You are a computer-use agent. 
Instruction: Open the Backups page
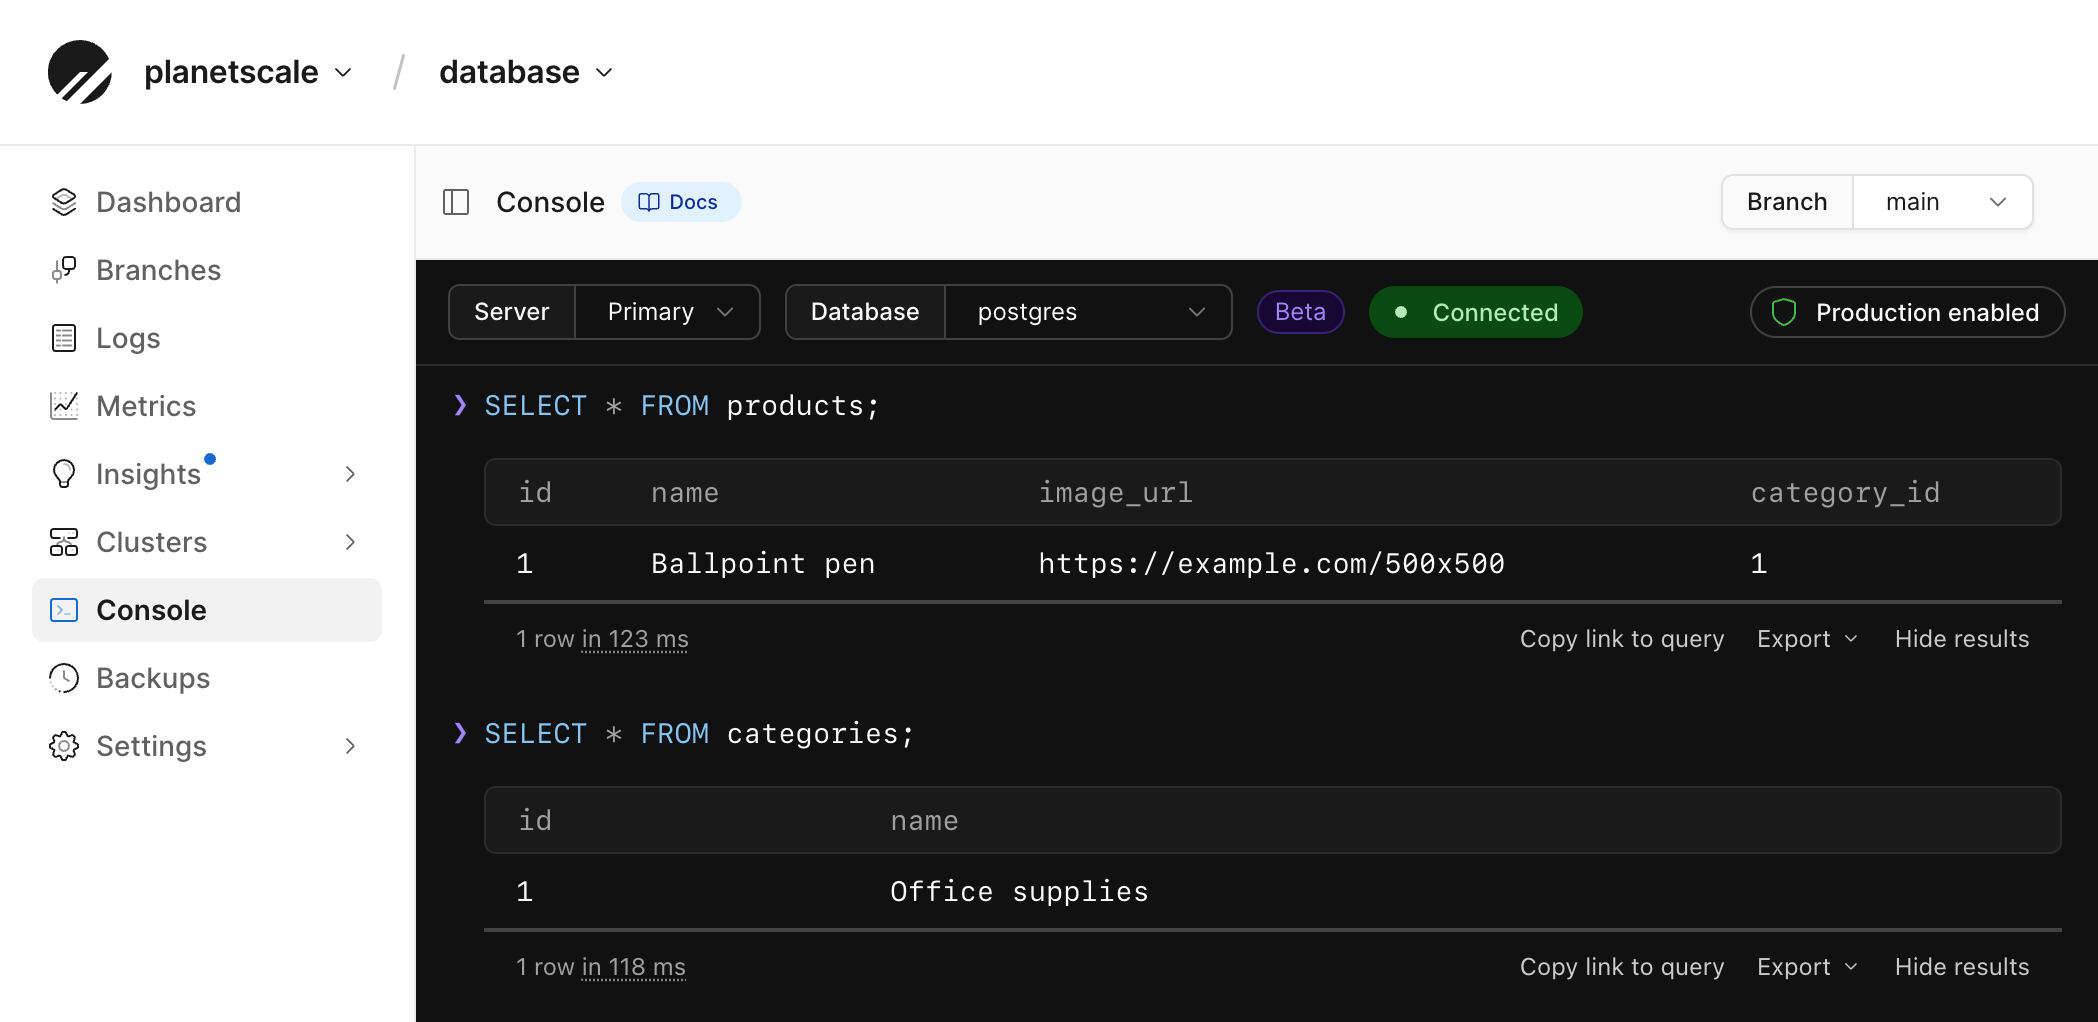(207, 678)
